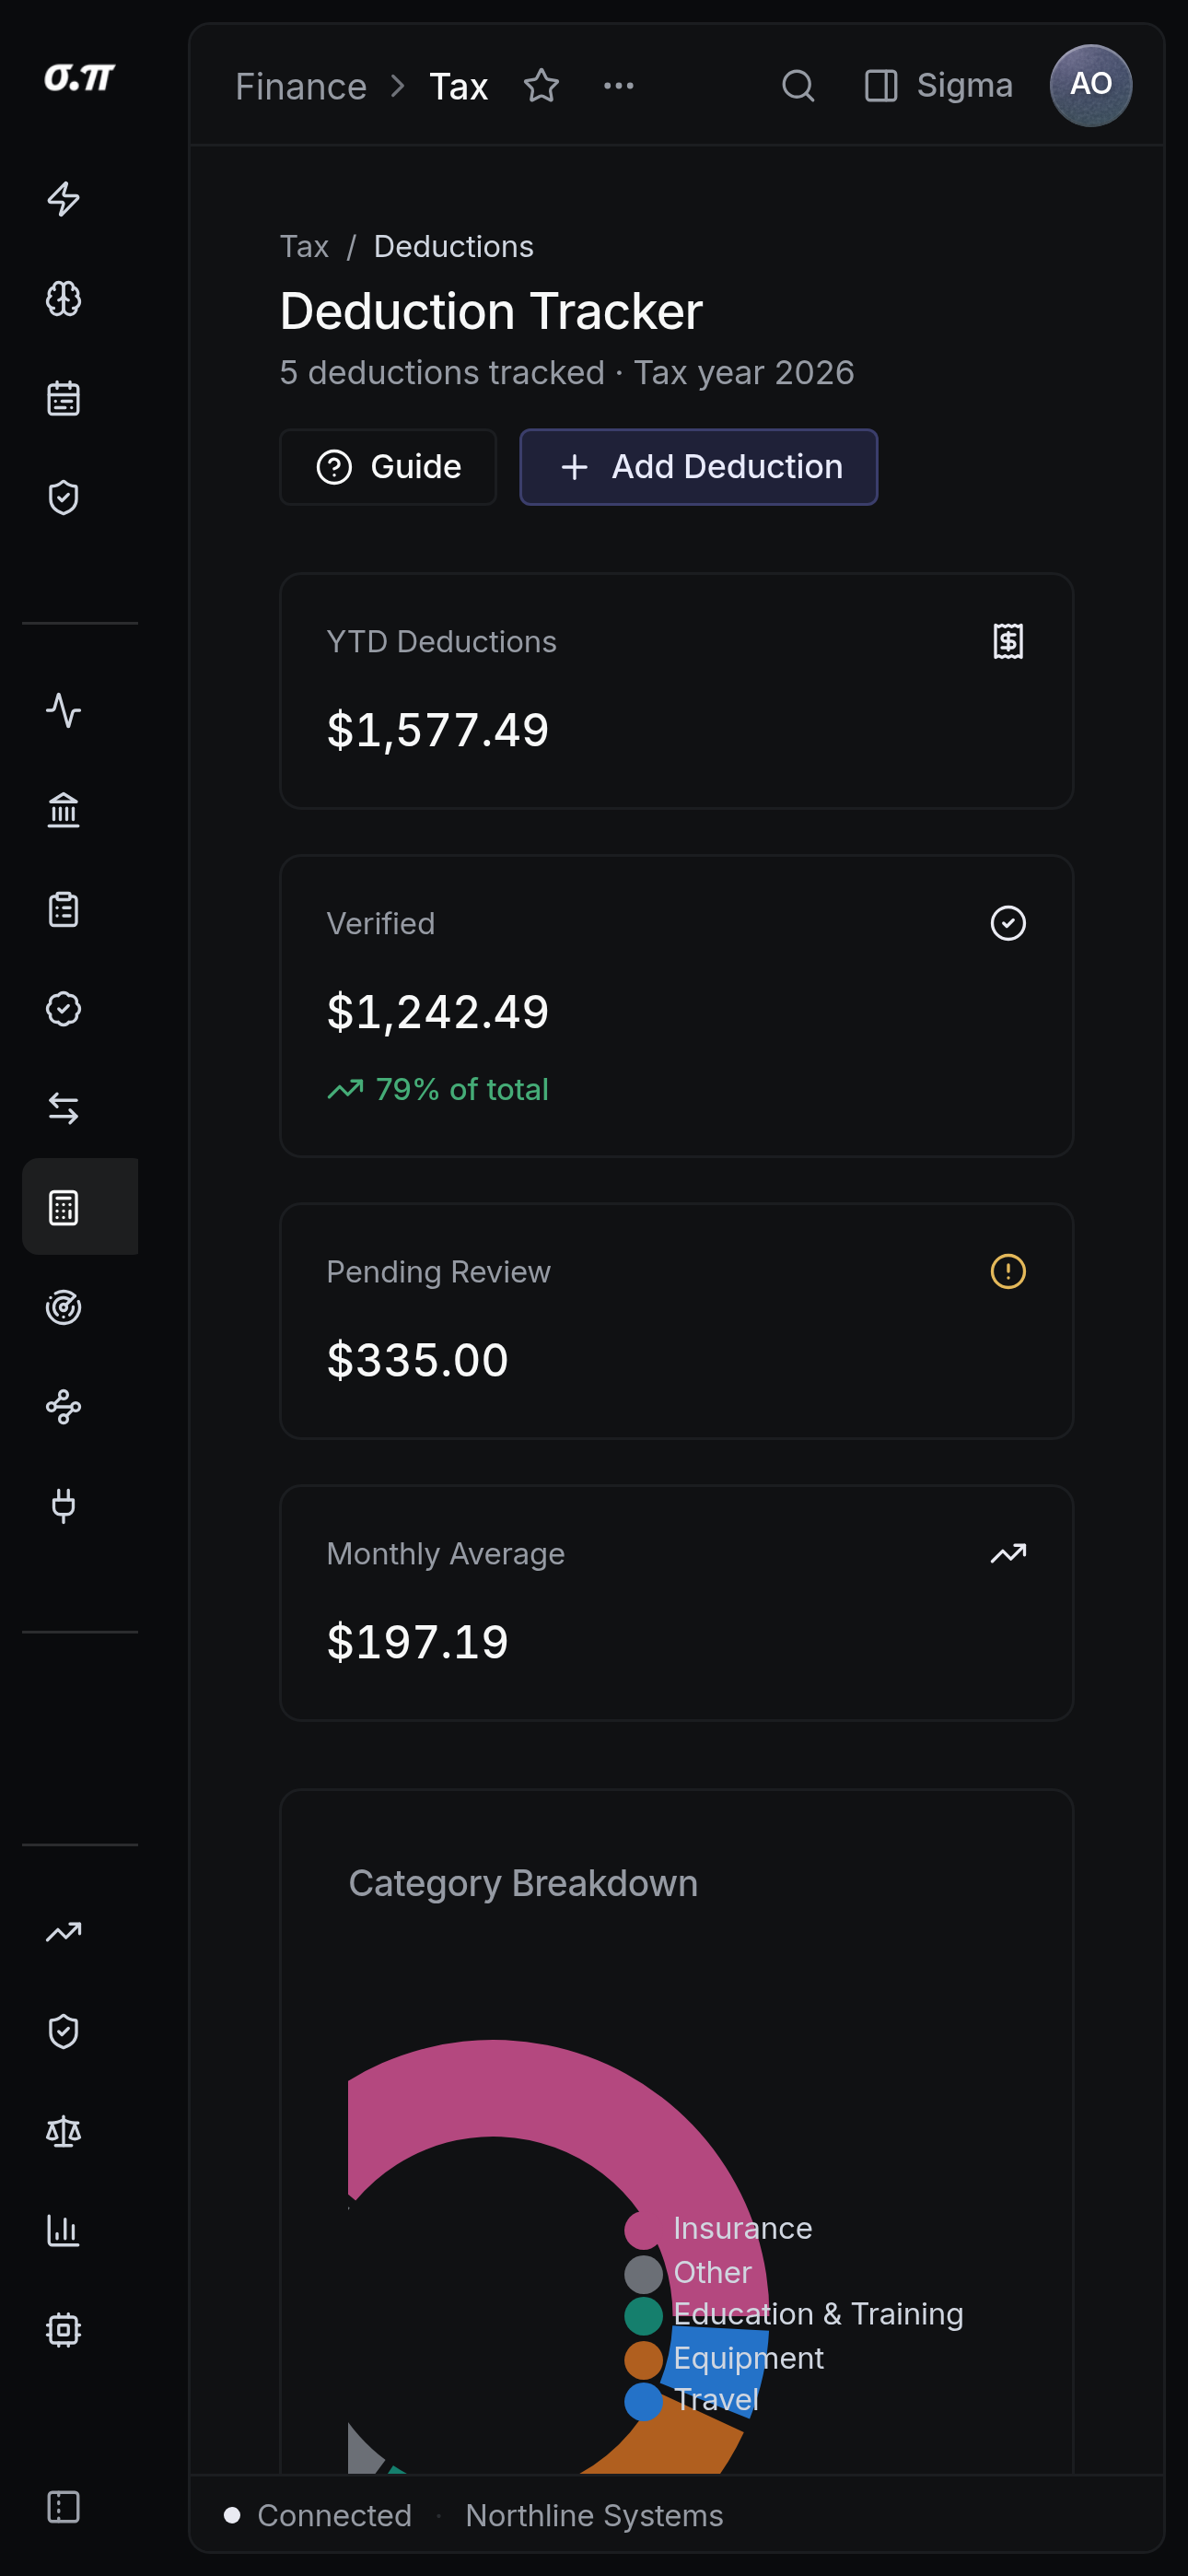Go to Finance breadcrumb
The image size is (1188, 2576).
pos(301,86)
